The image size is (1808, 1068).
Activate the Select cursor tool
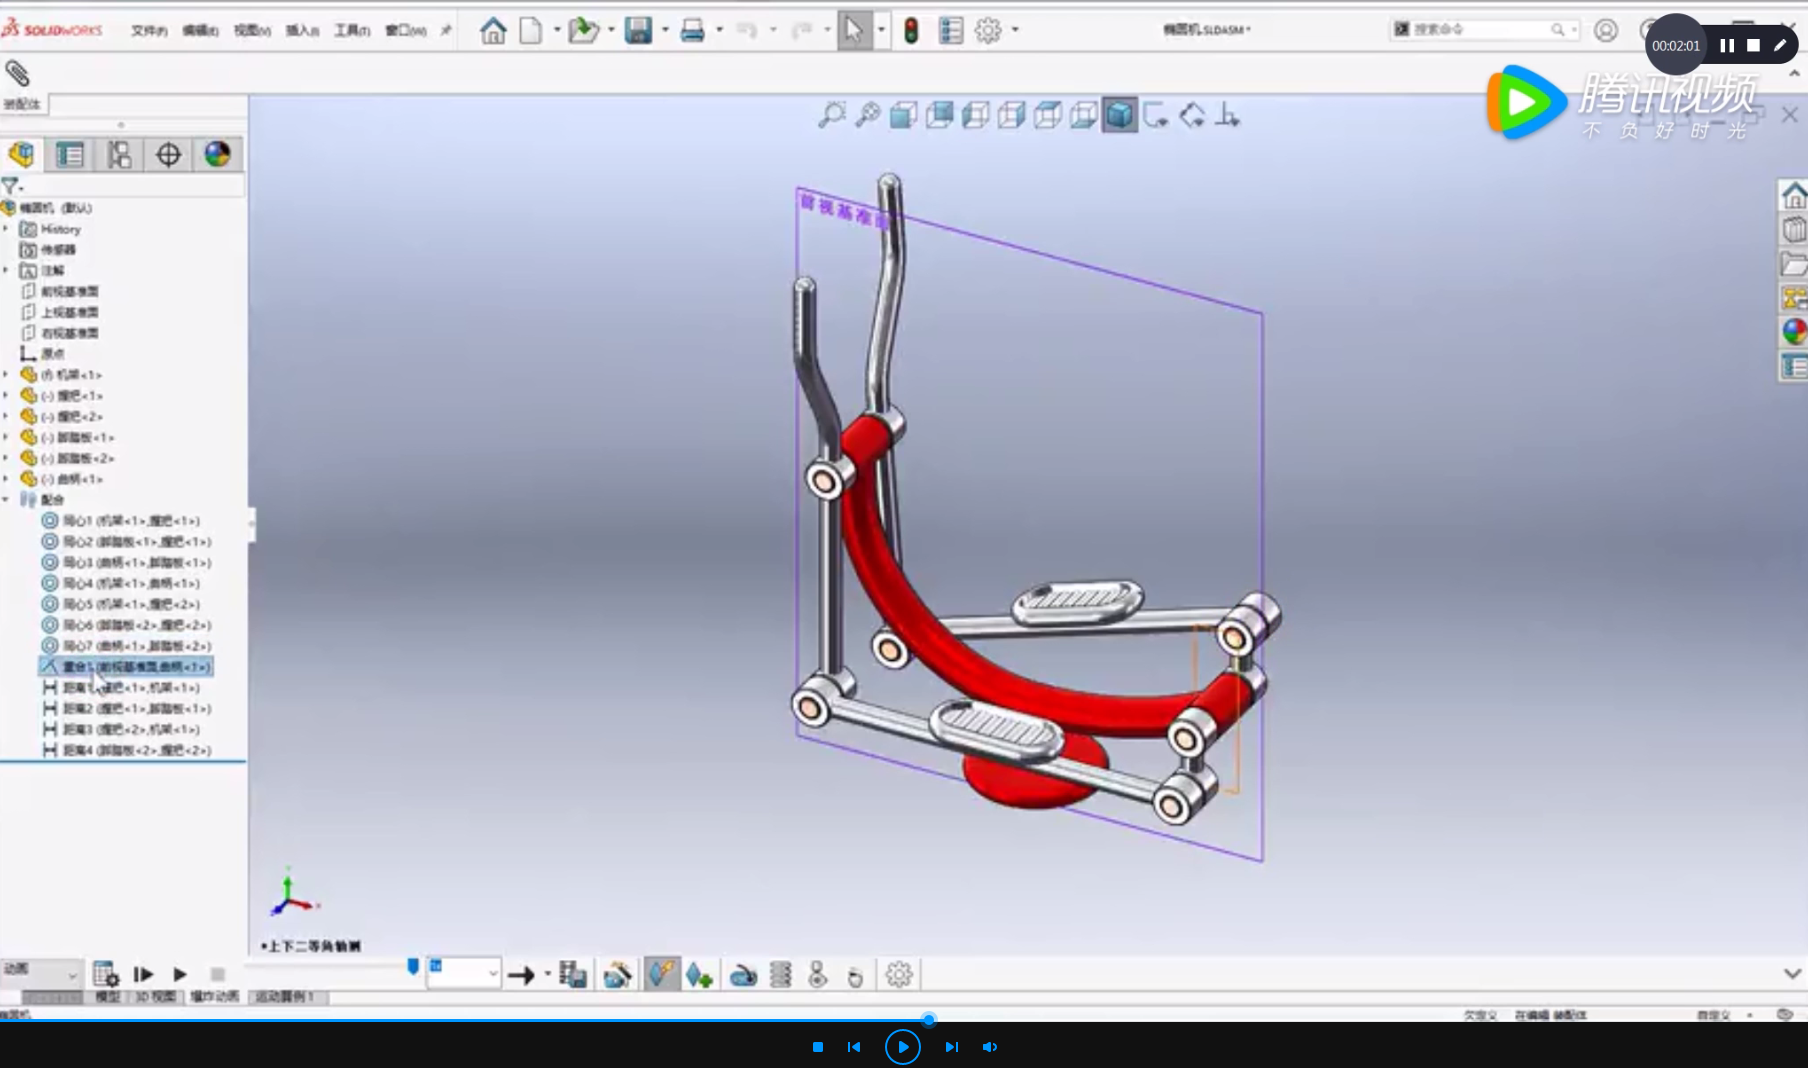(x=854, y=31)
